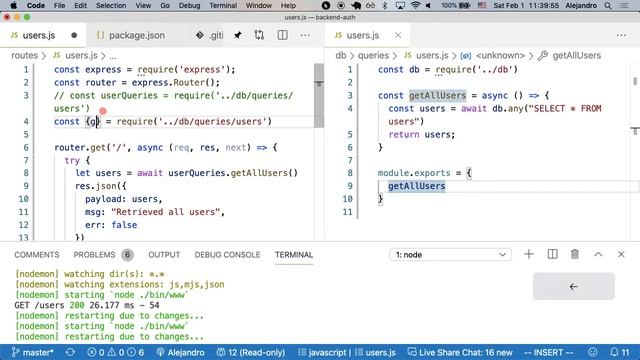Click users.js in the left breadcrumb
This screenshot has width=640, height=360.
[x=81, y=56]
